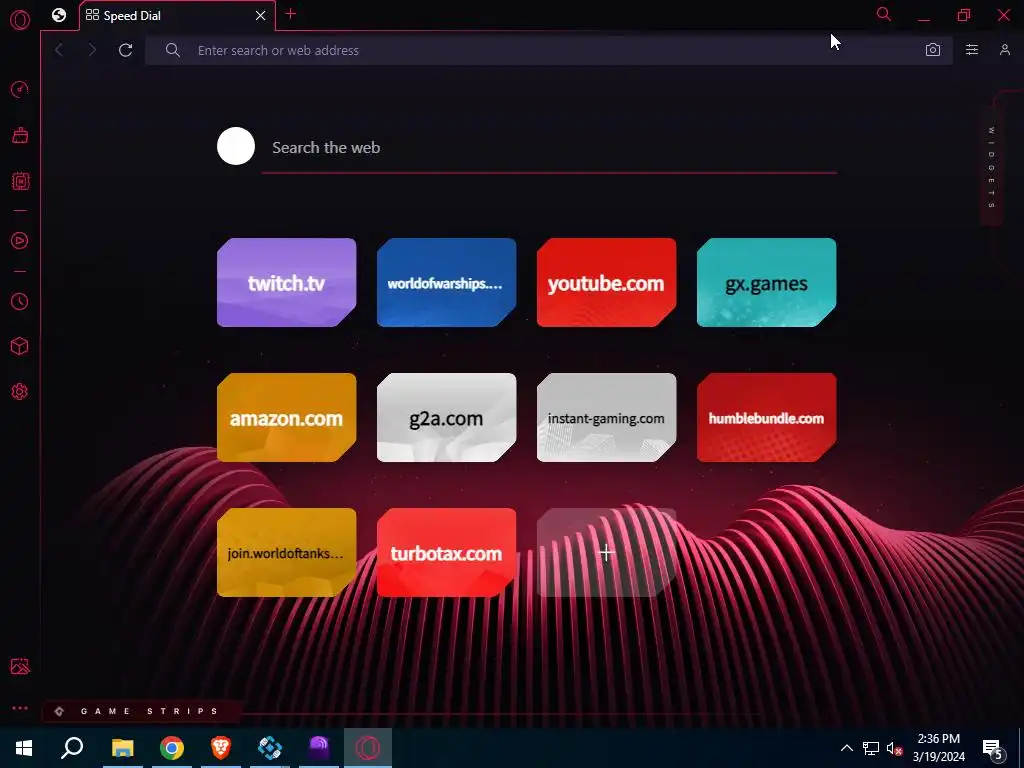
Task: Open the turbotax.com speed dial tile
Action: click(x=447, y=552)
